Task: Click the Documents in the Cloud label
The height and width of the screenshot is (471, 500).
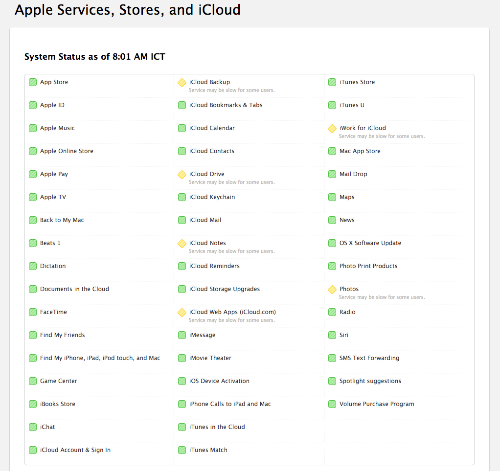Action: (x=75, y=289)
